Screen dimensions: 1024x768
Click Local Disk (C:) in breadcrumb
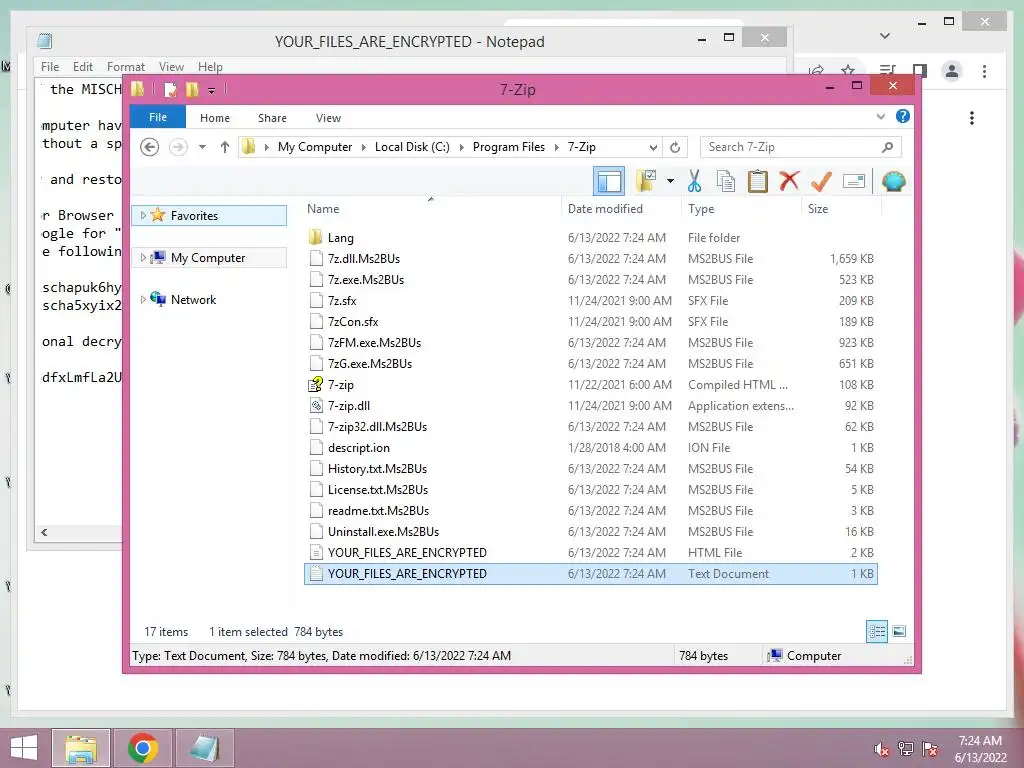(412, 147)
